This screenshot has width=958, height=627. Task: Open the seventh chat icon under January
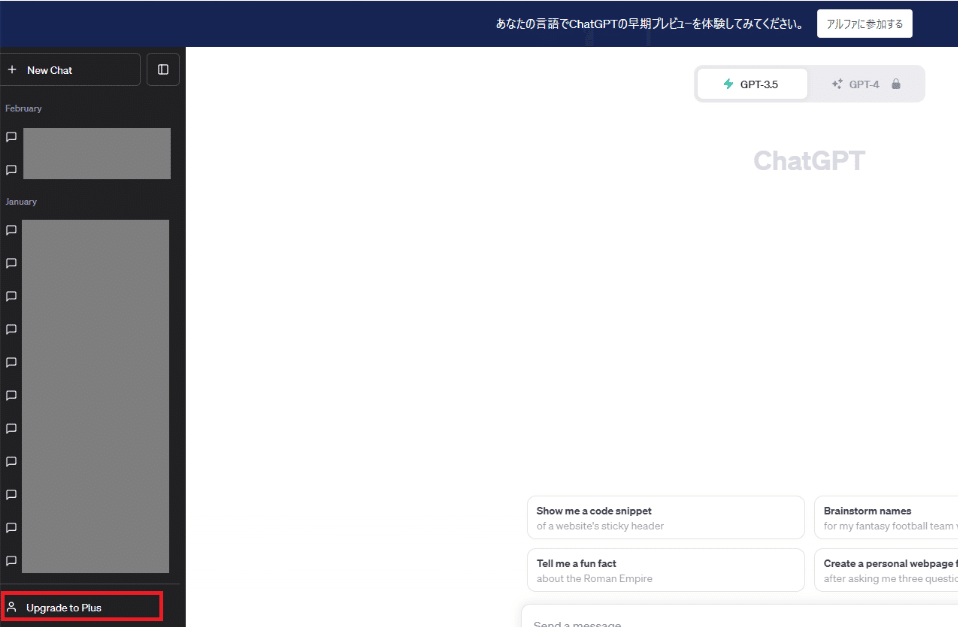pos(11,428)
